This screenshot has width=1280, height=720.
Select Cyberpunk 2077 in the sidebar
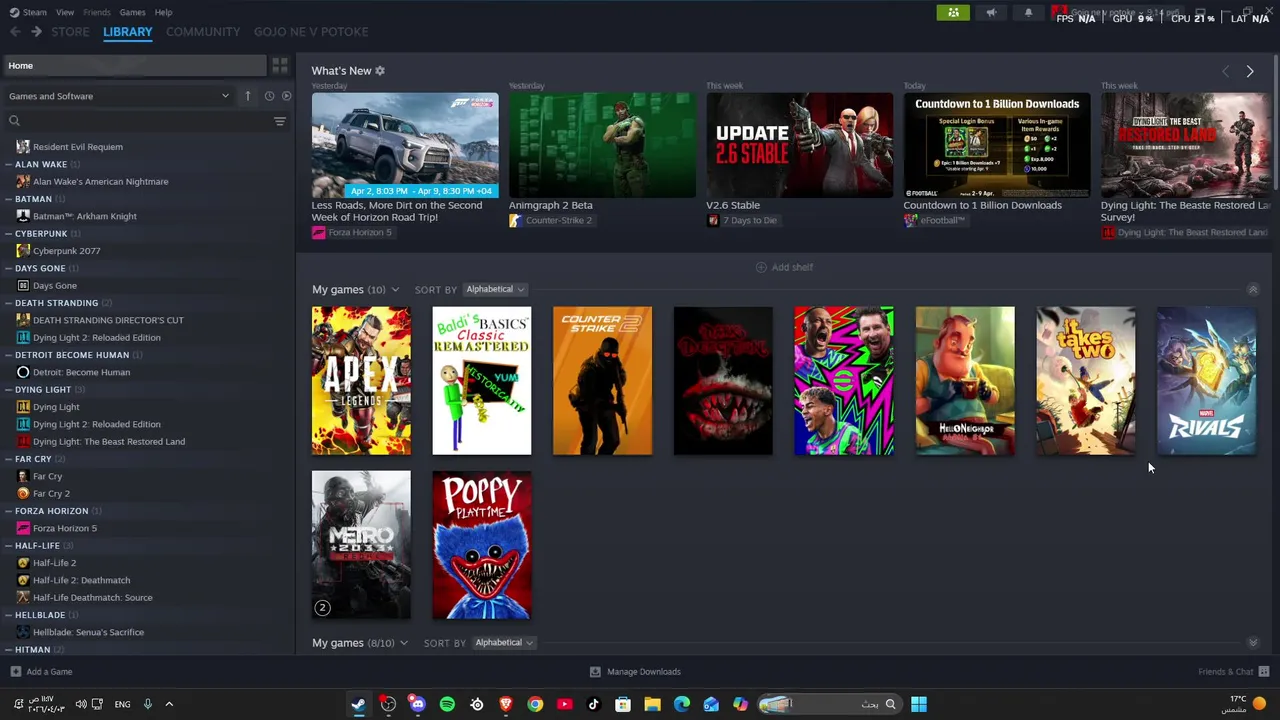tap(66, 251)
